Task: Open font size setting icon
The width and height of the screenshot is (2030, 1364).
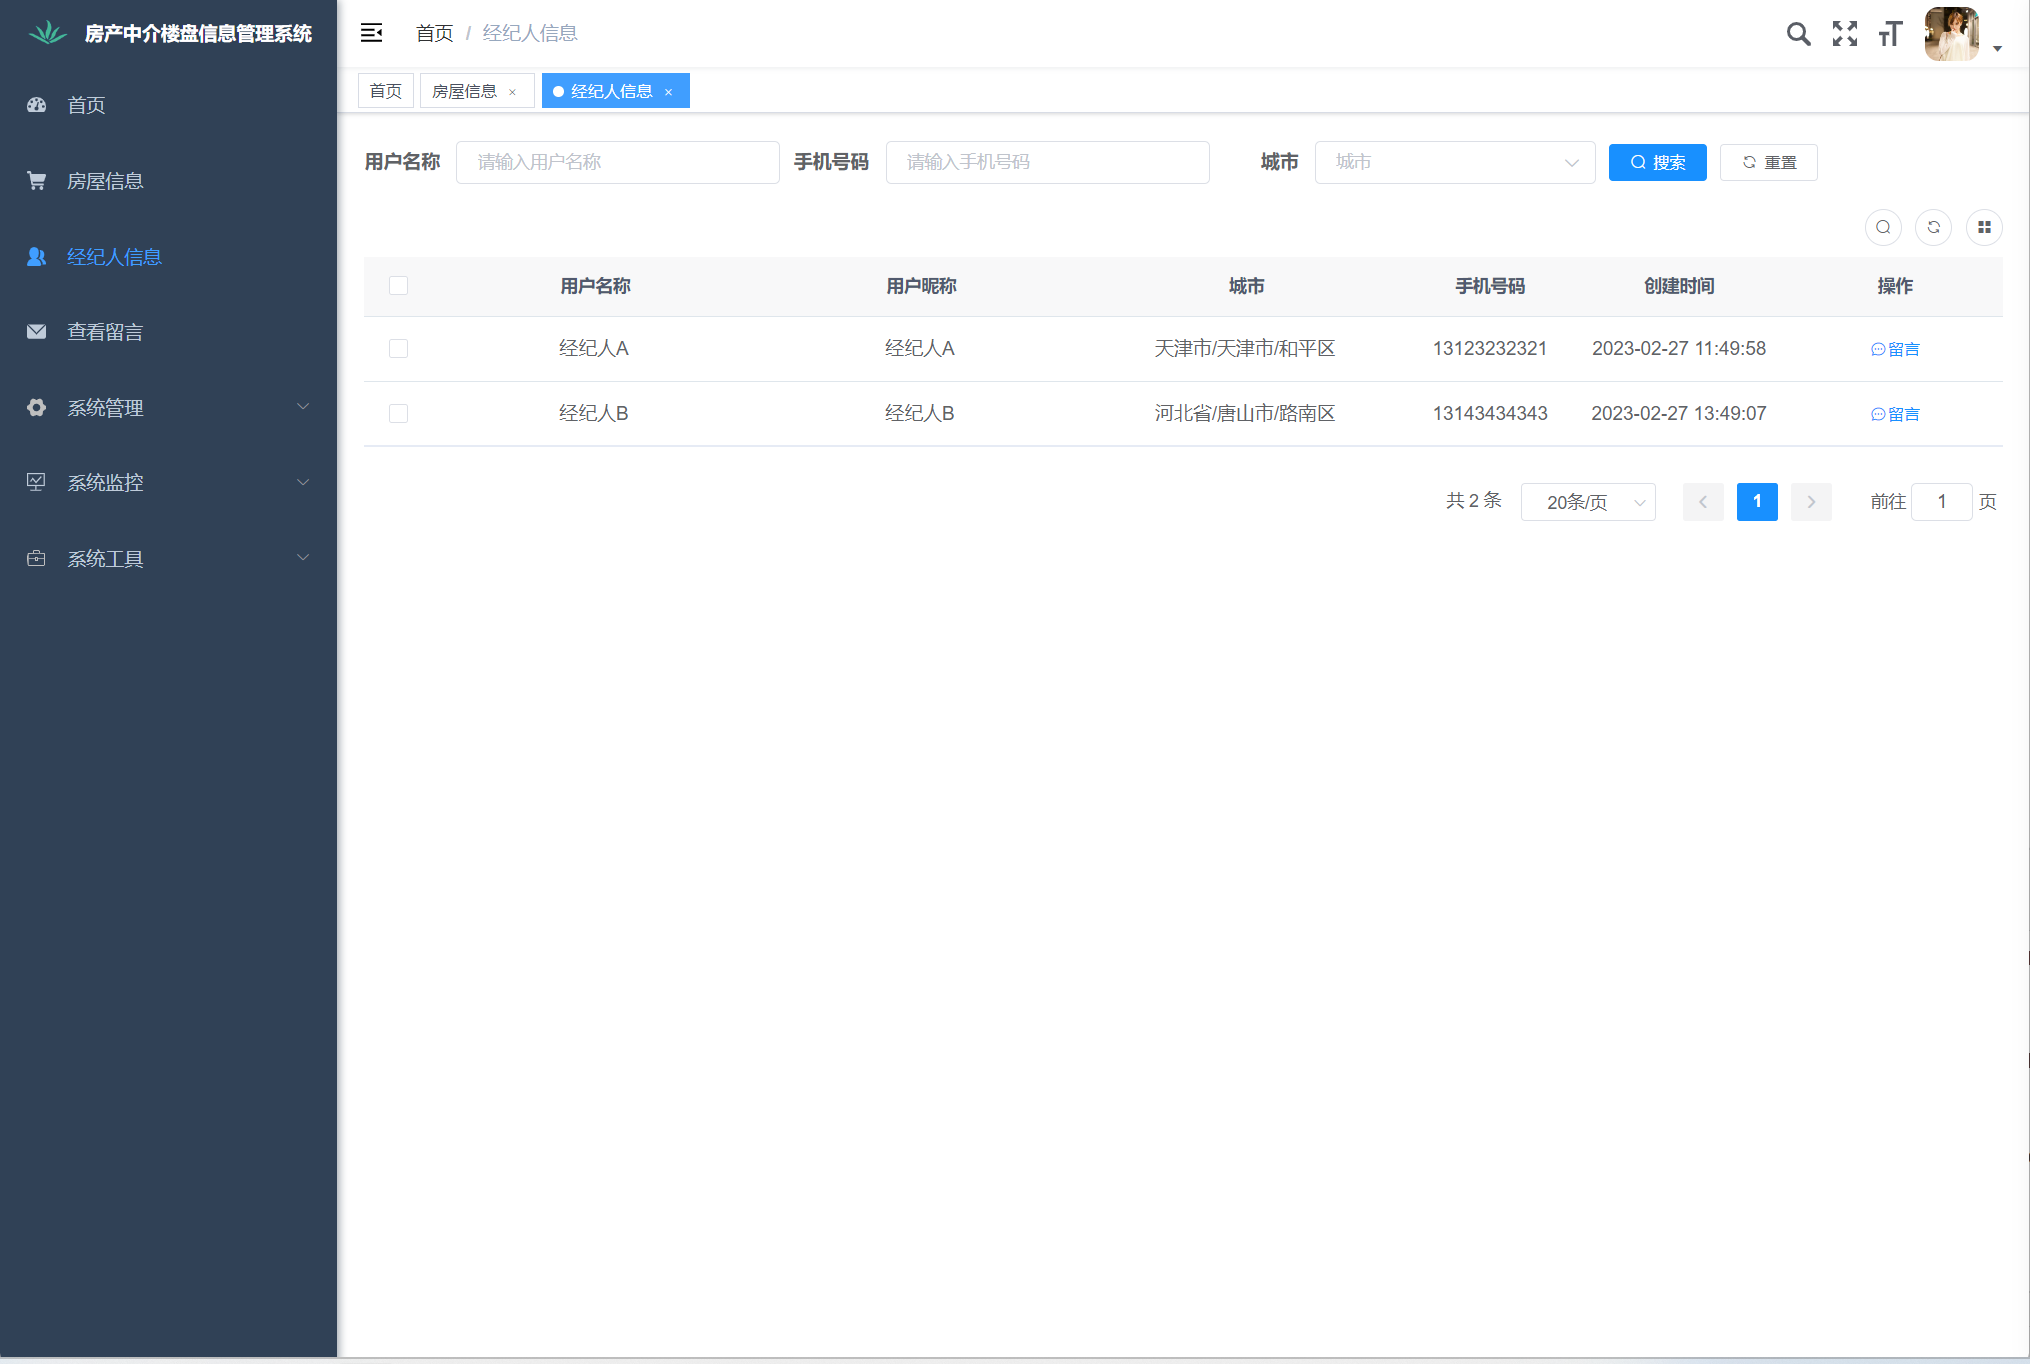Action: click(x=1889, y=34)
